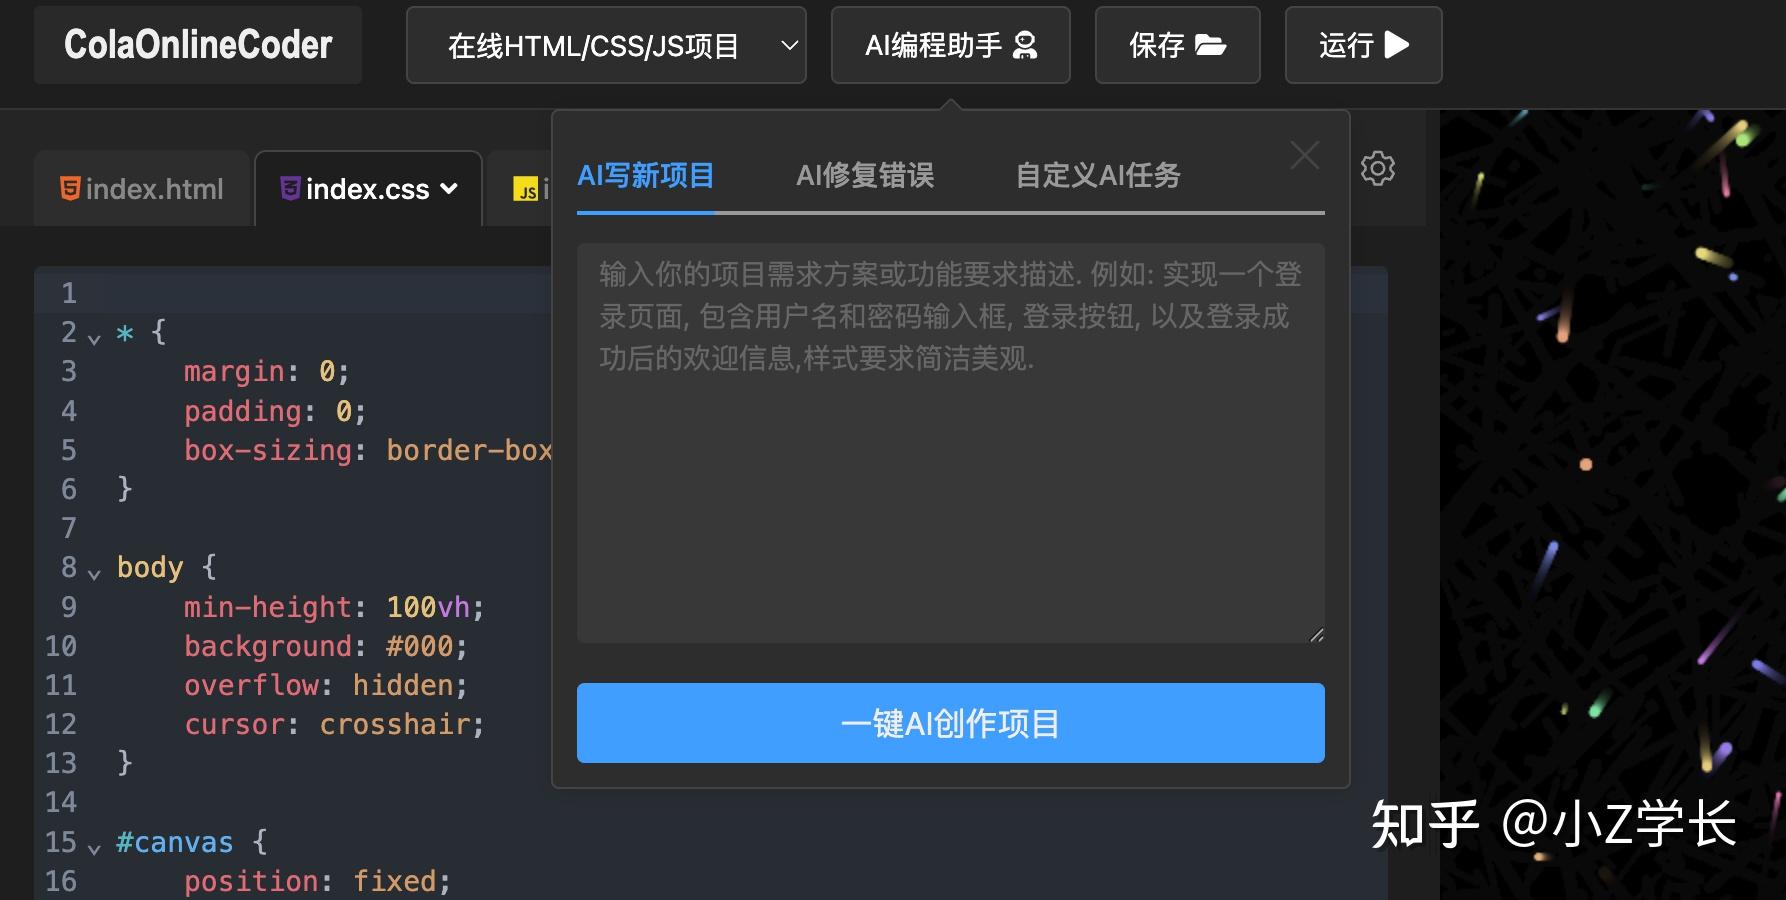Click the 运行 run button
Viewport: 1786px width, 900px height.
click(x=1363, y=45)
